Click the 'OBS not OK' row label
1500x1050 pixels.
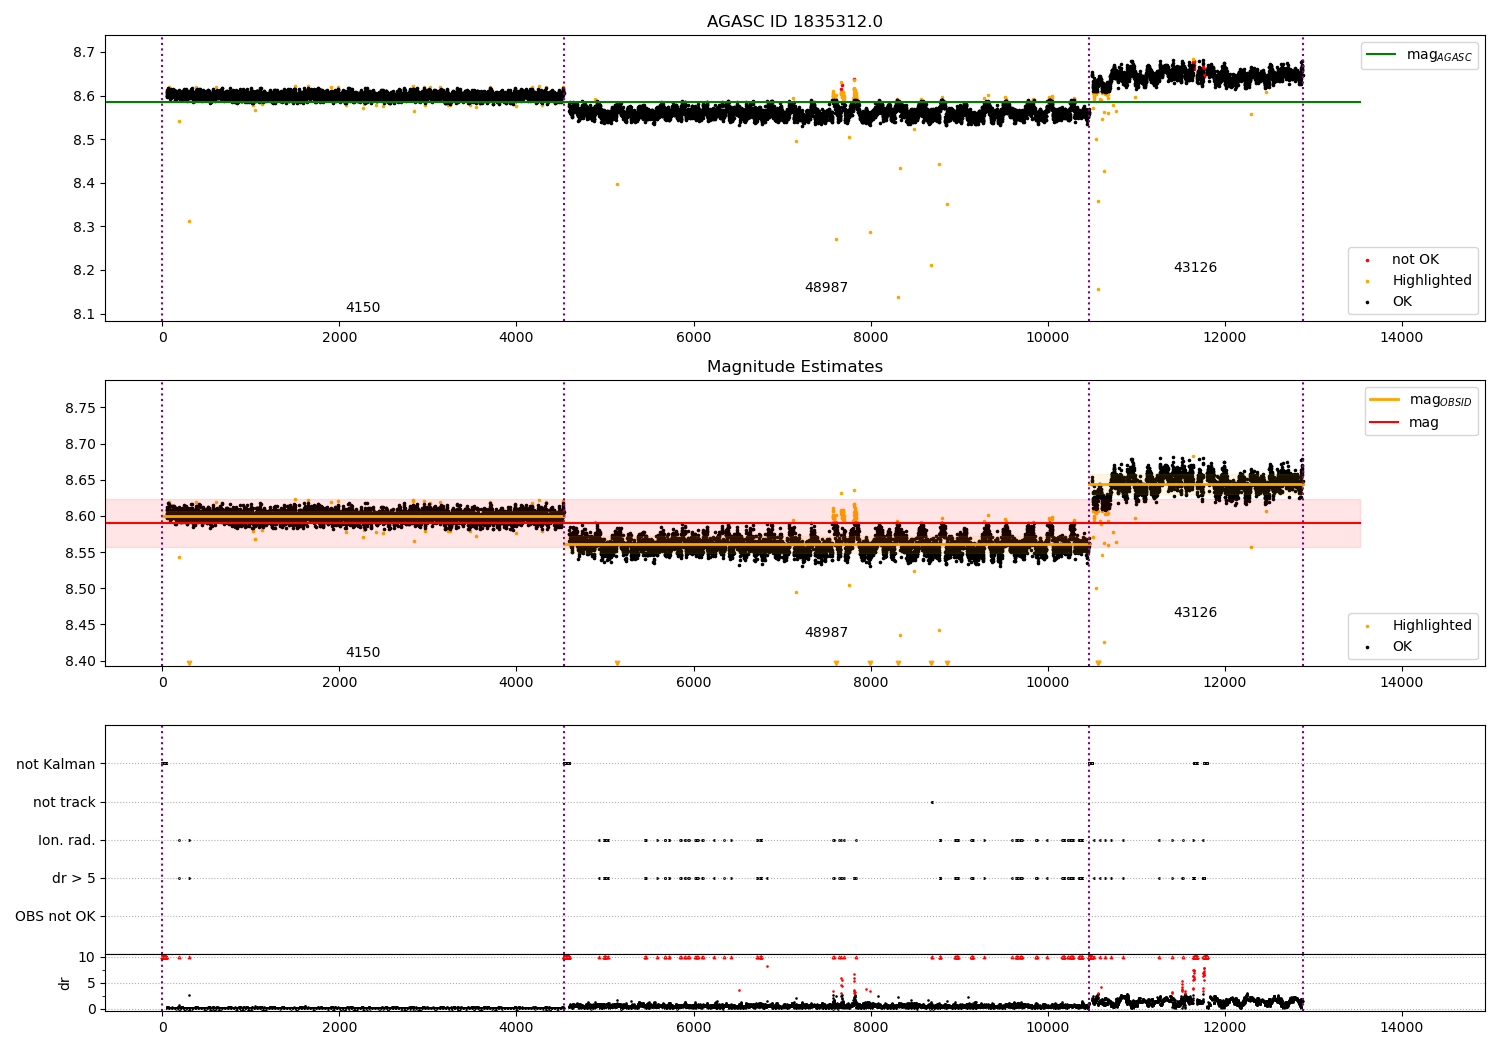(x=55, y=917)
